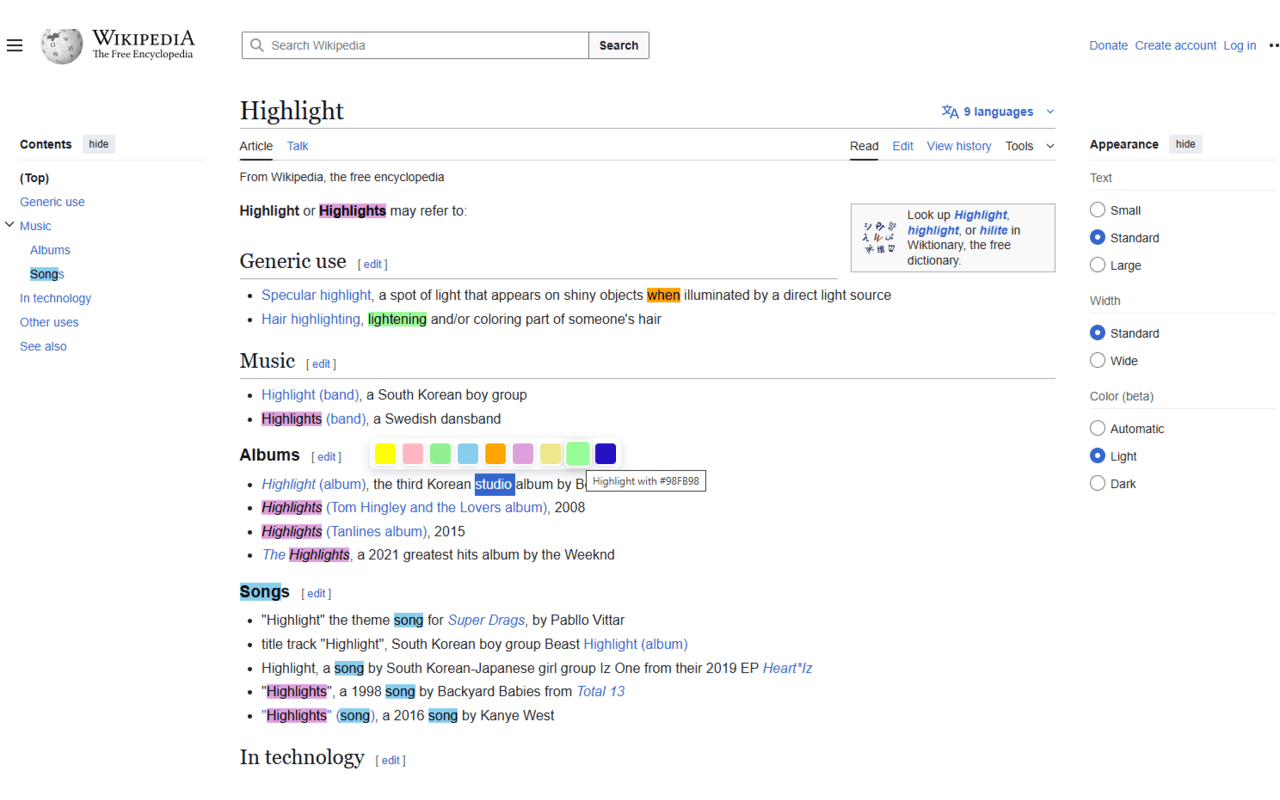Pick the pink highlight swatch

coord(413,454)
